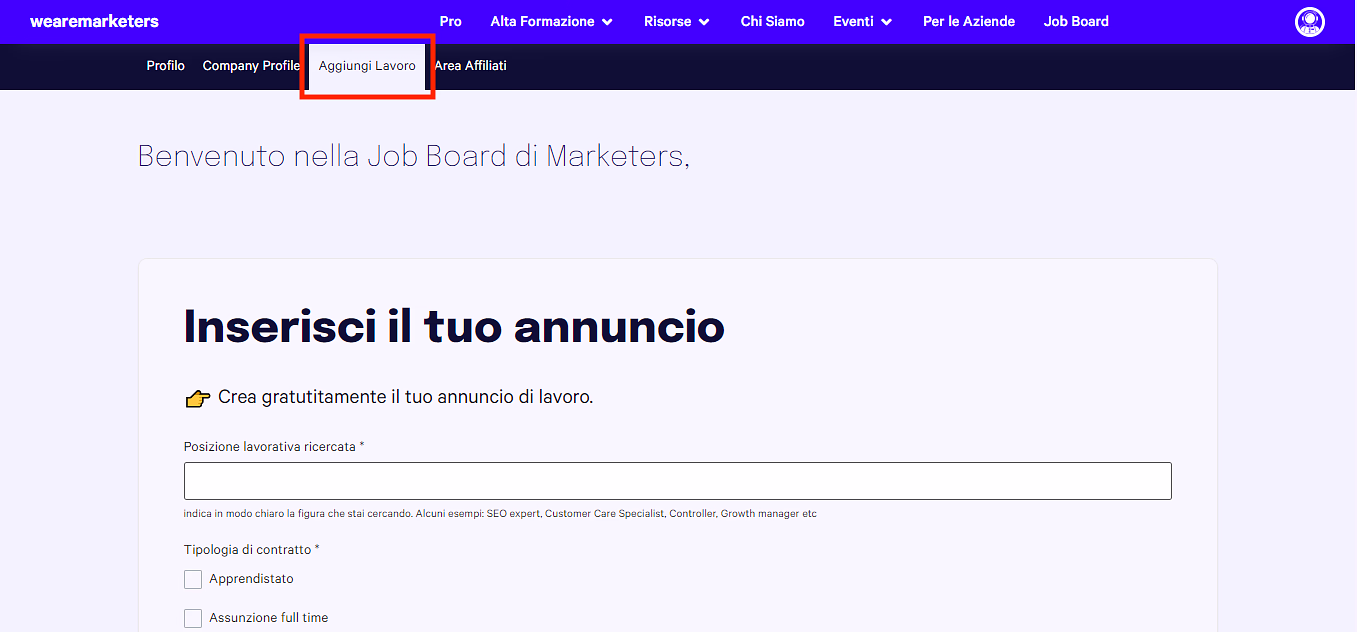
Task: Open the Company Profile tab
Action: pyautogui.click(x=251, y=65)
